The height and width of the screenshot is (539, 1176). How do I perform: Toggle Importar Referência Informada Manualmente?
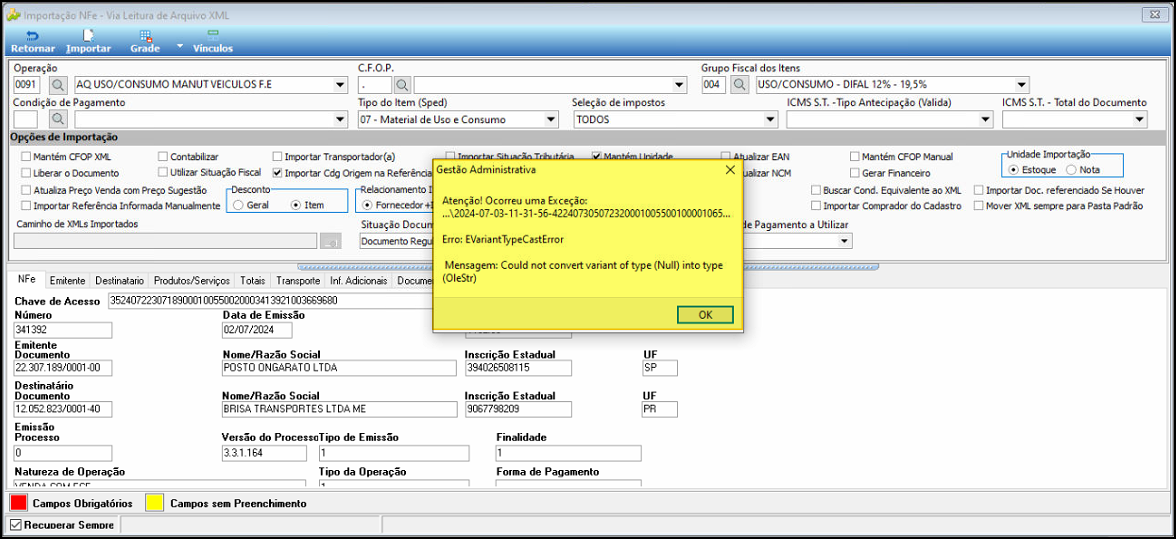(x=27, y=205)
